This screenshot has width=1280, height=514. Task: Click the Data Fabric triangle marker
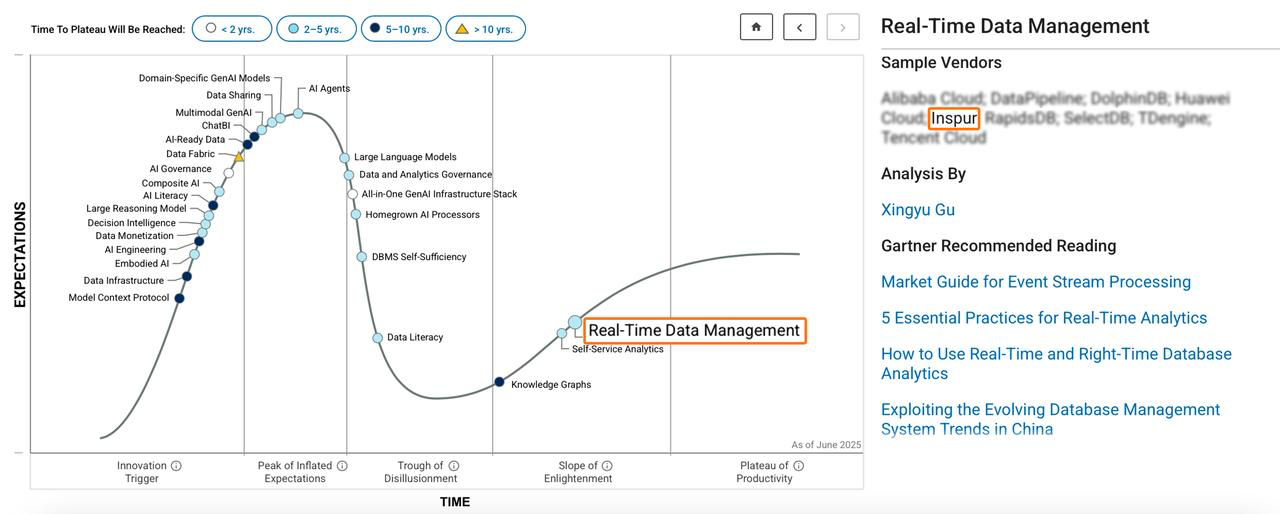tap(238, 157)
